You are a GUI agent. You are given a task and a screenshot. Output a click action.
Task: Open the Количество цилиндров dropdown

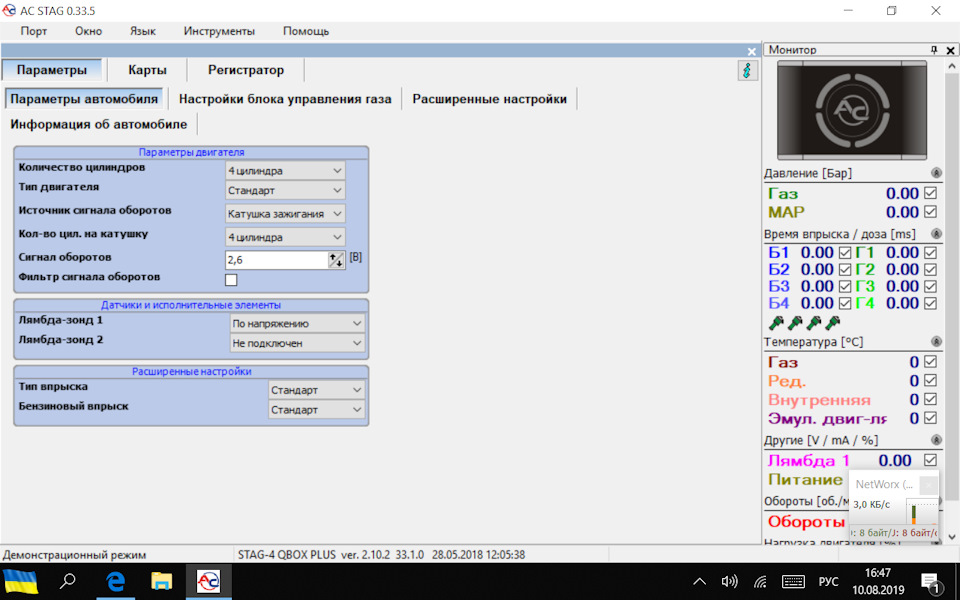click(x=285, y=171)
